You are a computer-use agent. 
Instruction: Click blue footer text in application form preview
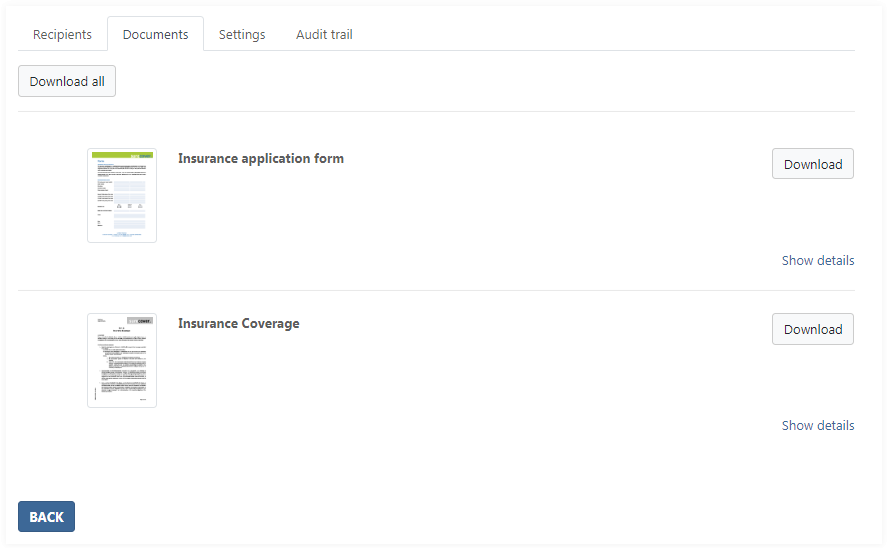tap(122, 235)
